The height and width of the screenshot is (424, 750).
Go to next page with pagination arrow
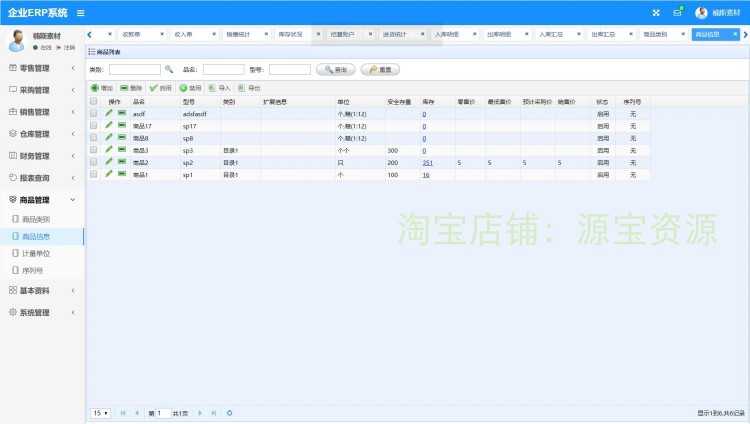200,413
